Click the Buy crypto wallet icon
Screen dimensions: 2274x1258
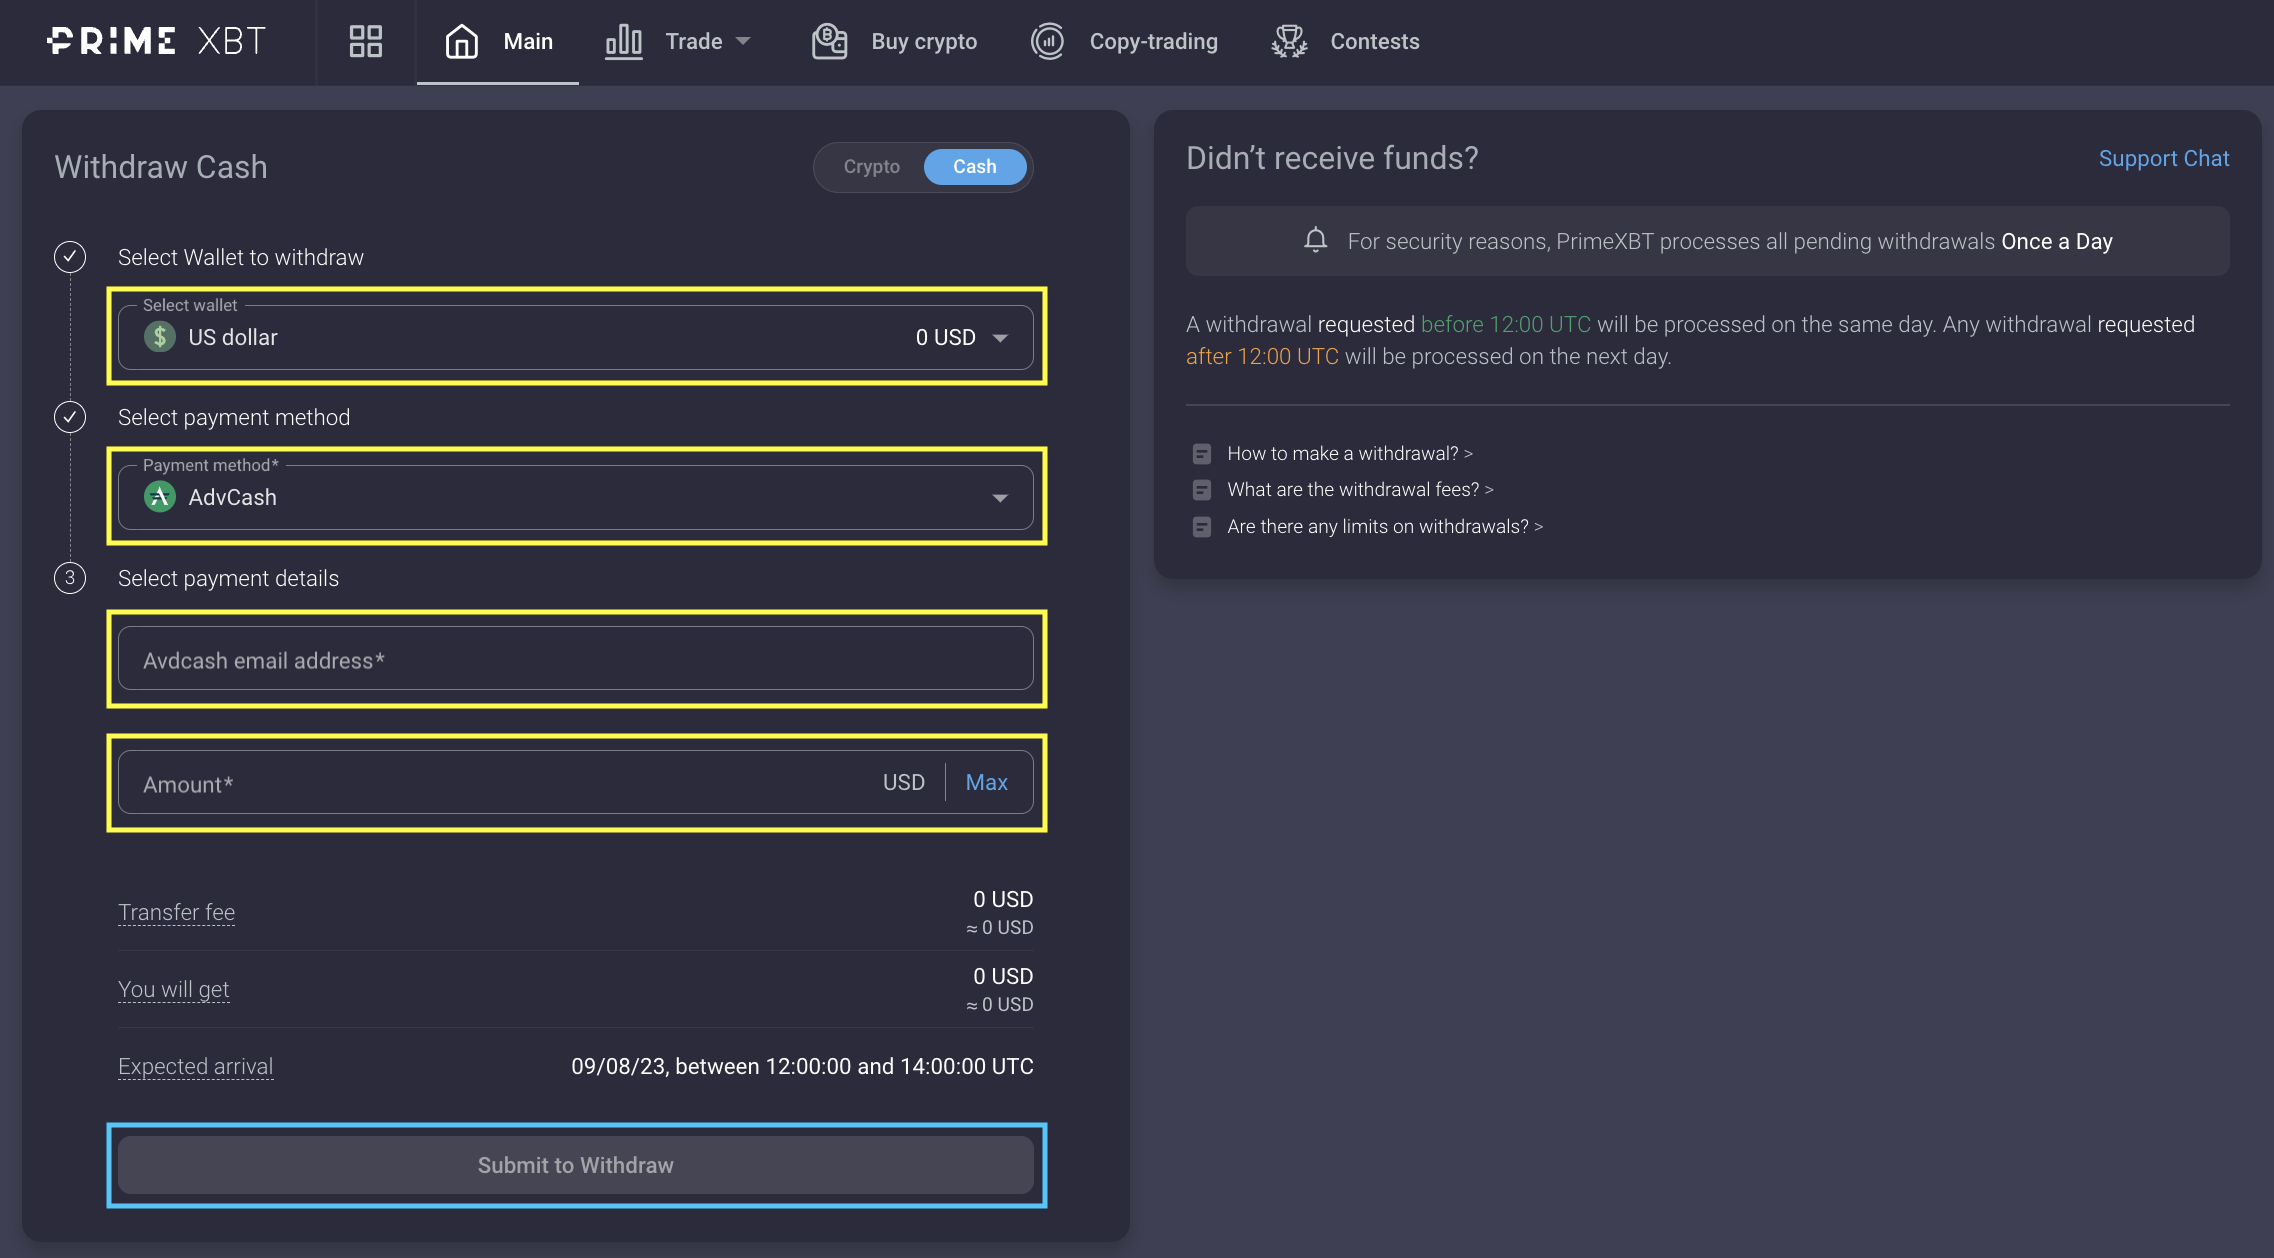[829, 41]
